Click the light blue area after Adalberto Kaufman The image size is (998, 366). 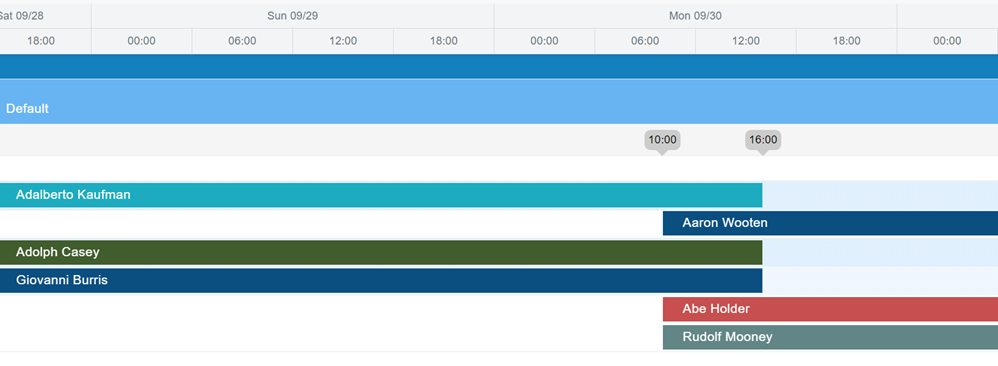pyautogui.click(x=880, y=195)
